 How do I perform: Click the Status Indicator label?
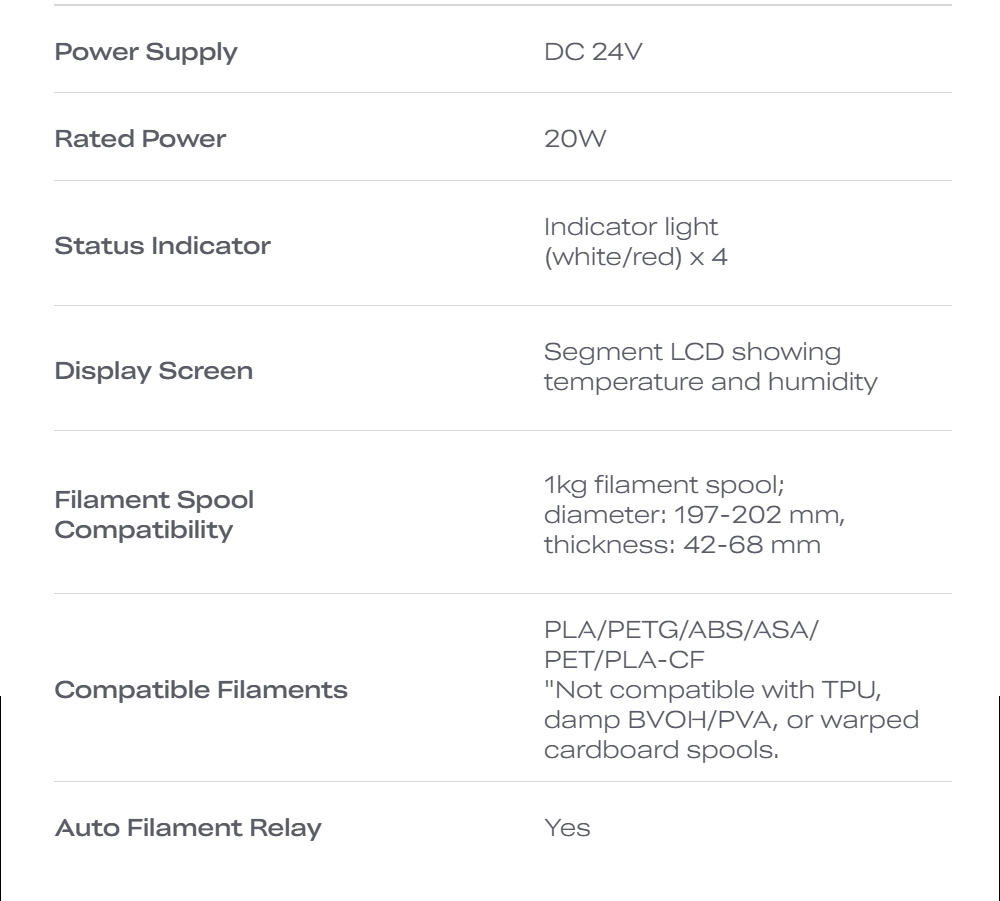click(x=162, y=246)
